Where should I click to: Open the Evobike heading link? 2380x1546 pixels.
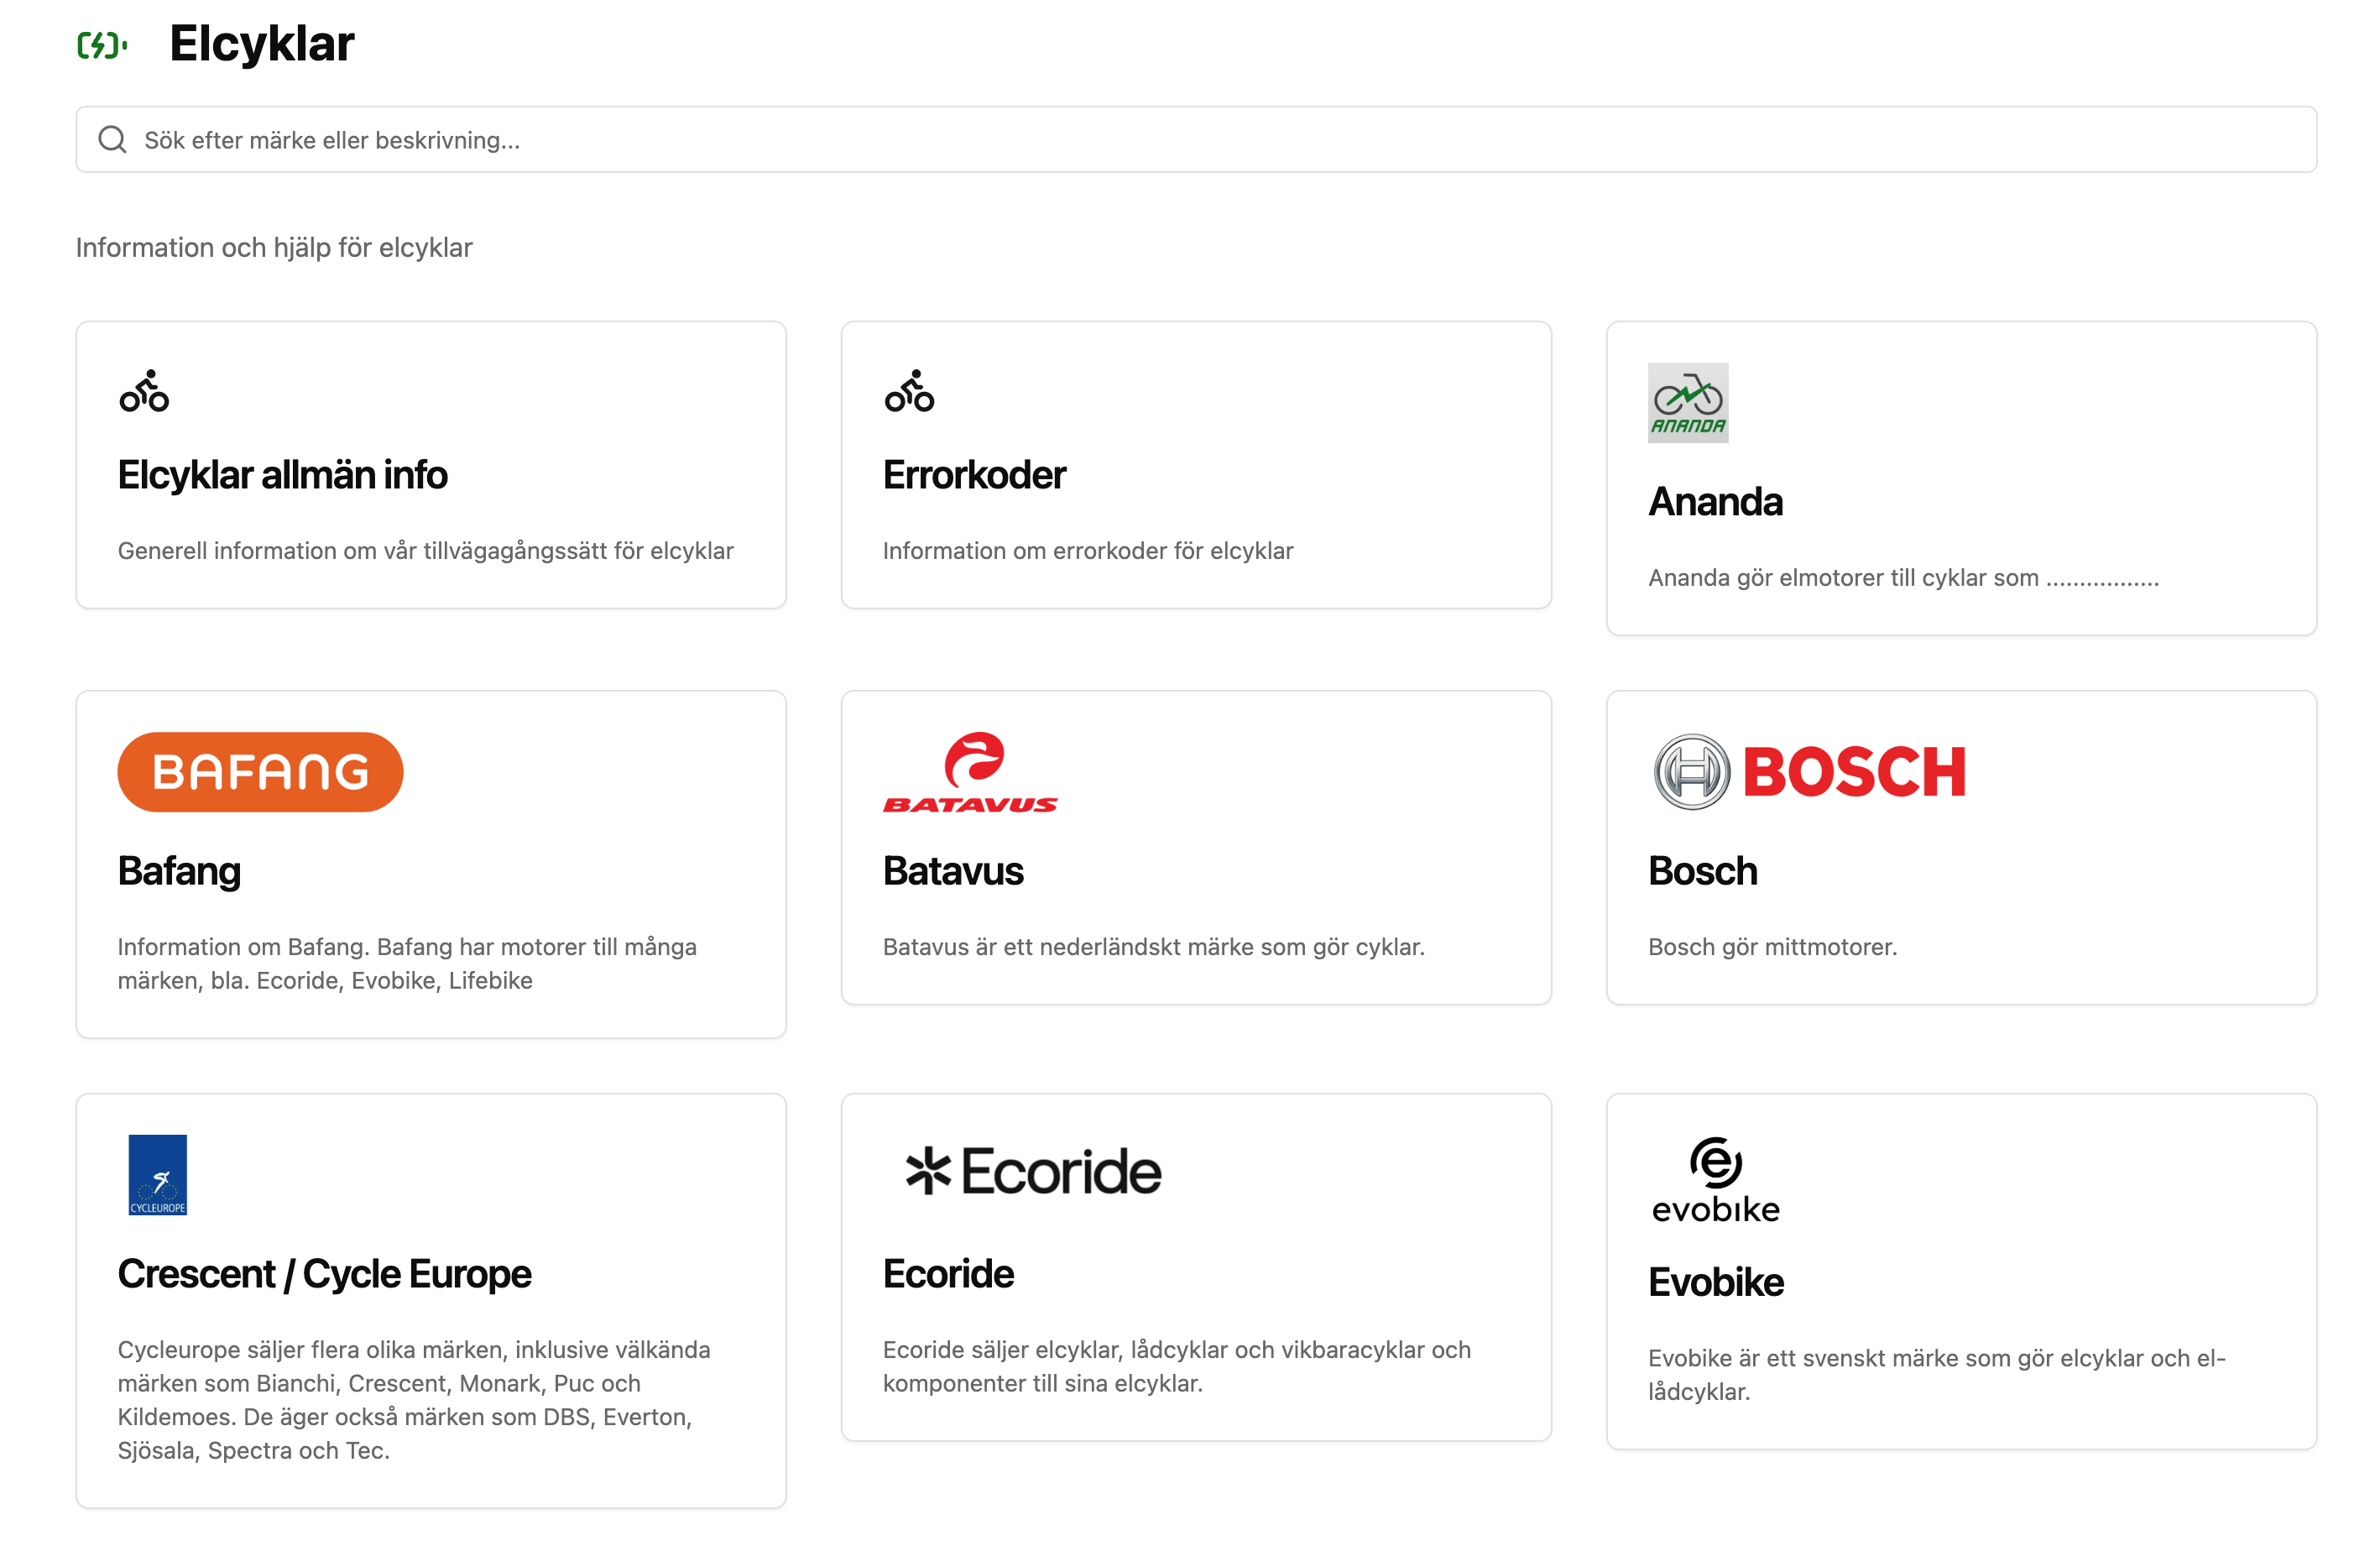pos(1716,1282)
